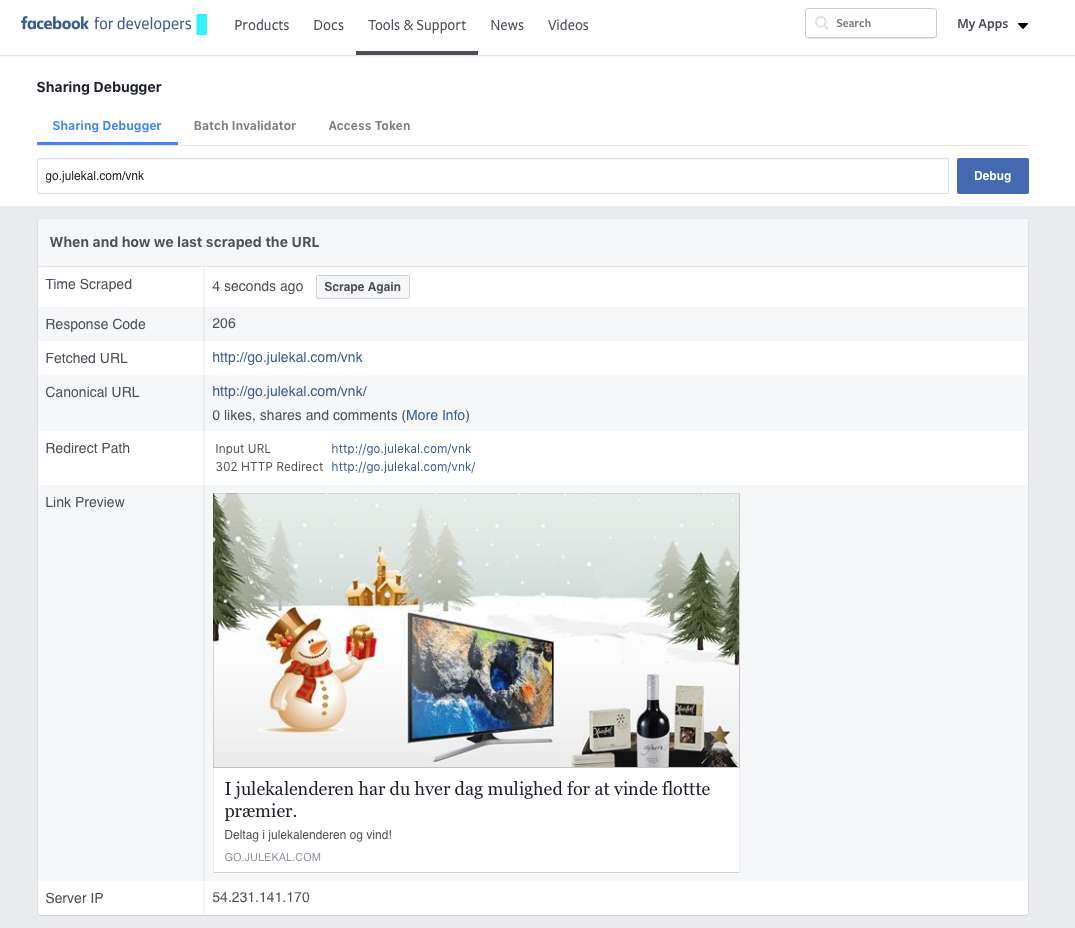Open the Videos page
Image resolution: width=1075 pixels, height=928 pixels.
pos(568,25)
